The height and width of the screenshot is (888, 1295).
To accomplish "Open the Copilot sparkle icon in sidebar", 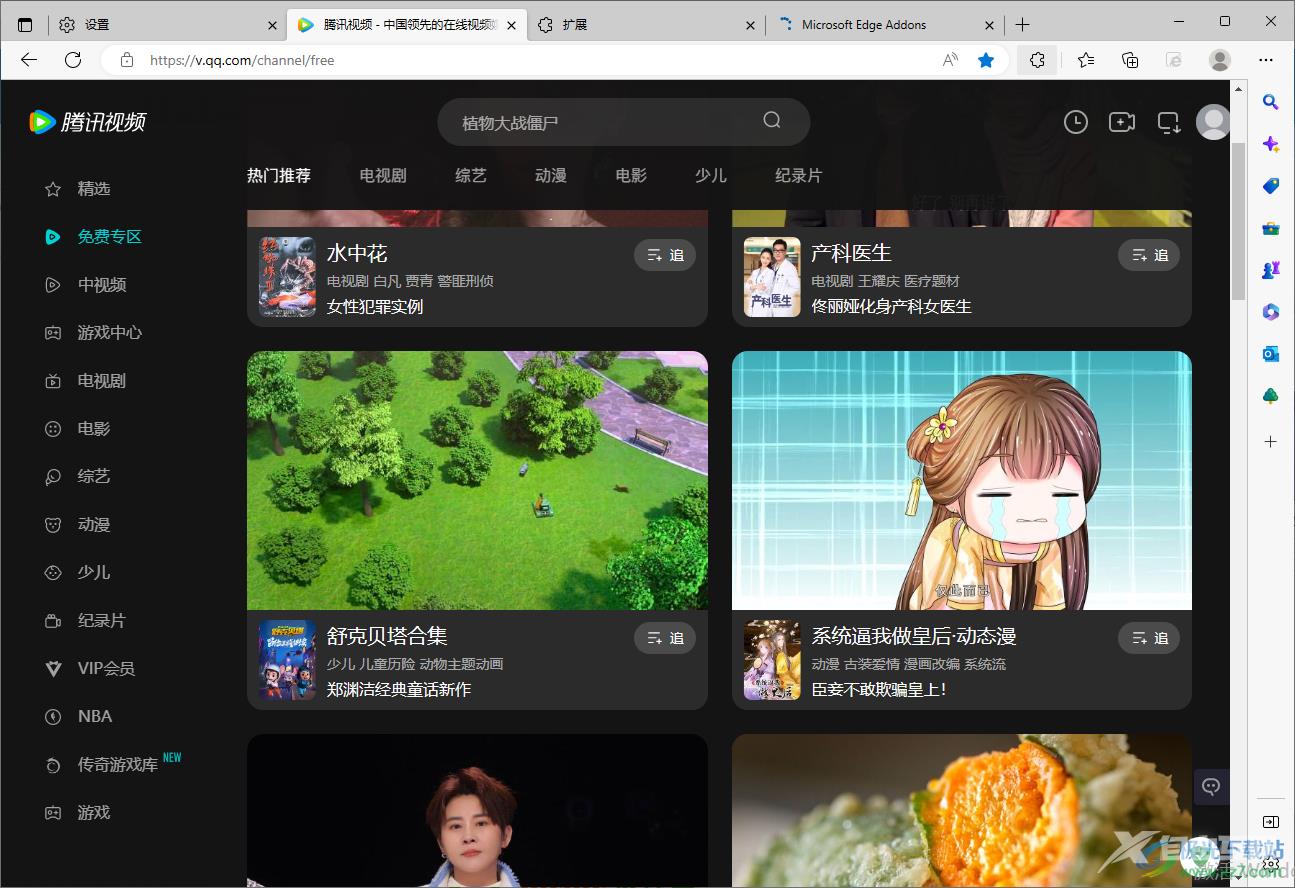I will click(x=1270, y=144).
